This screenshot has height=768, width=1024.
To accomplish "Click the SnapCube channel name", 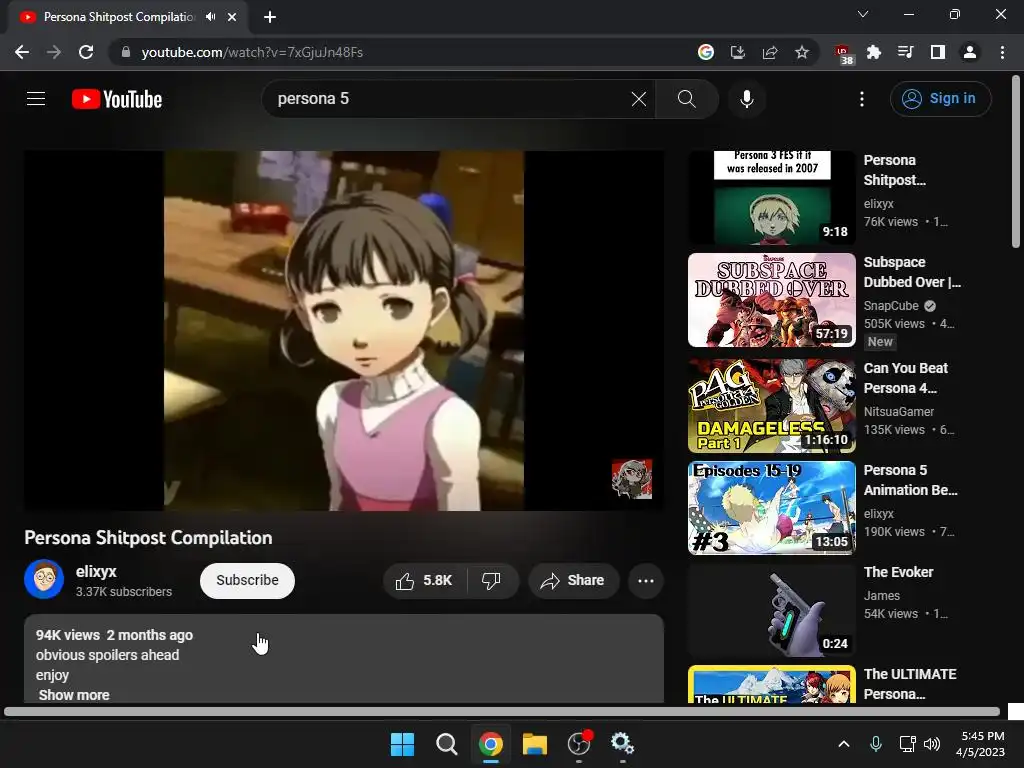I will [891, 306].
